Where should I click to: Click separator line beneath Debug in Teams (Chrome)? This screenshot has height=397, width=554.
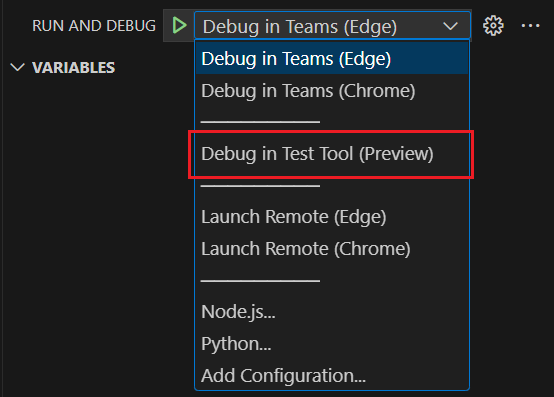click(x=260, y=122)
